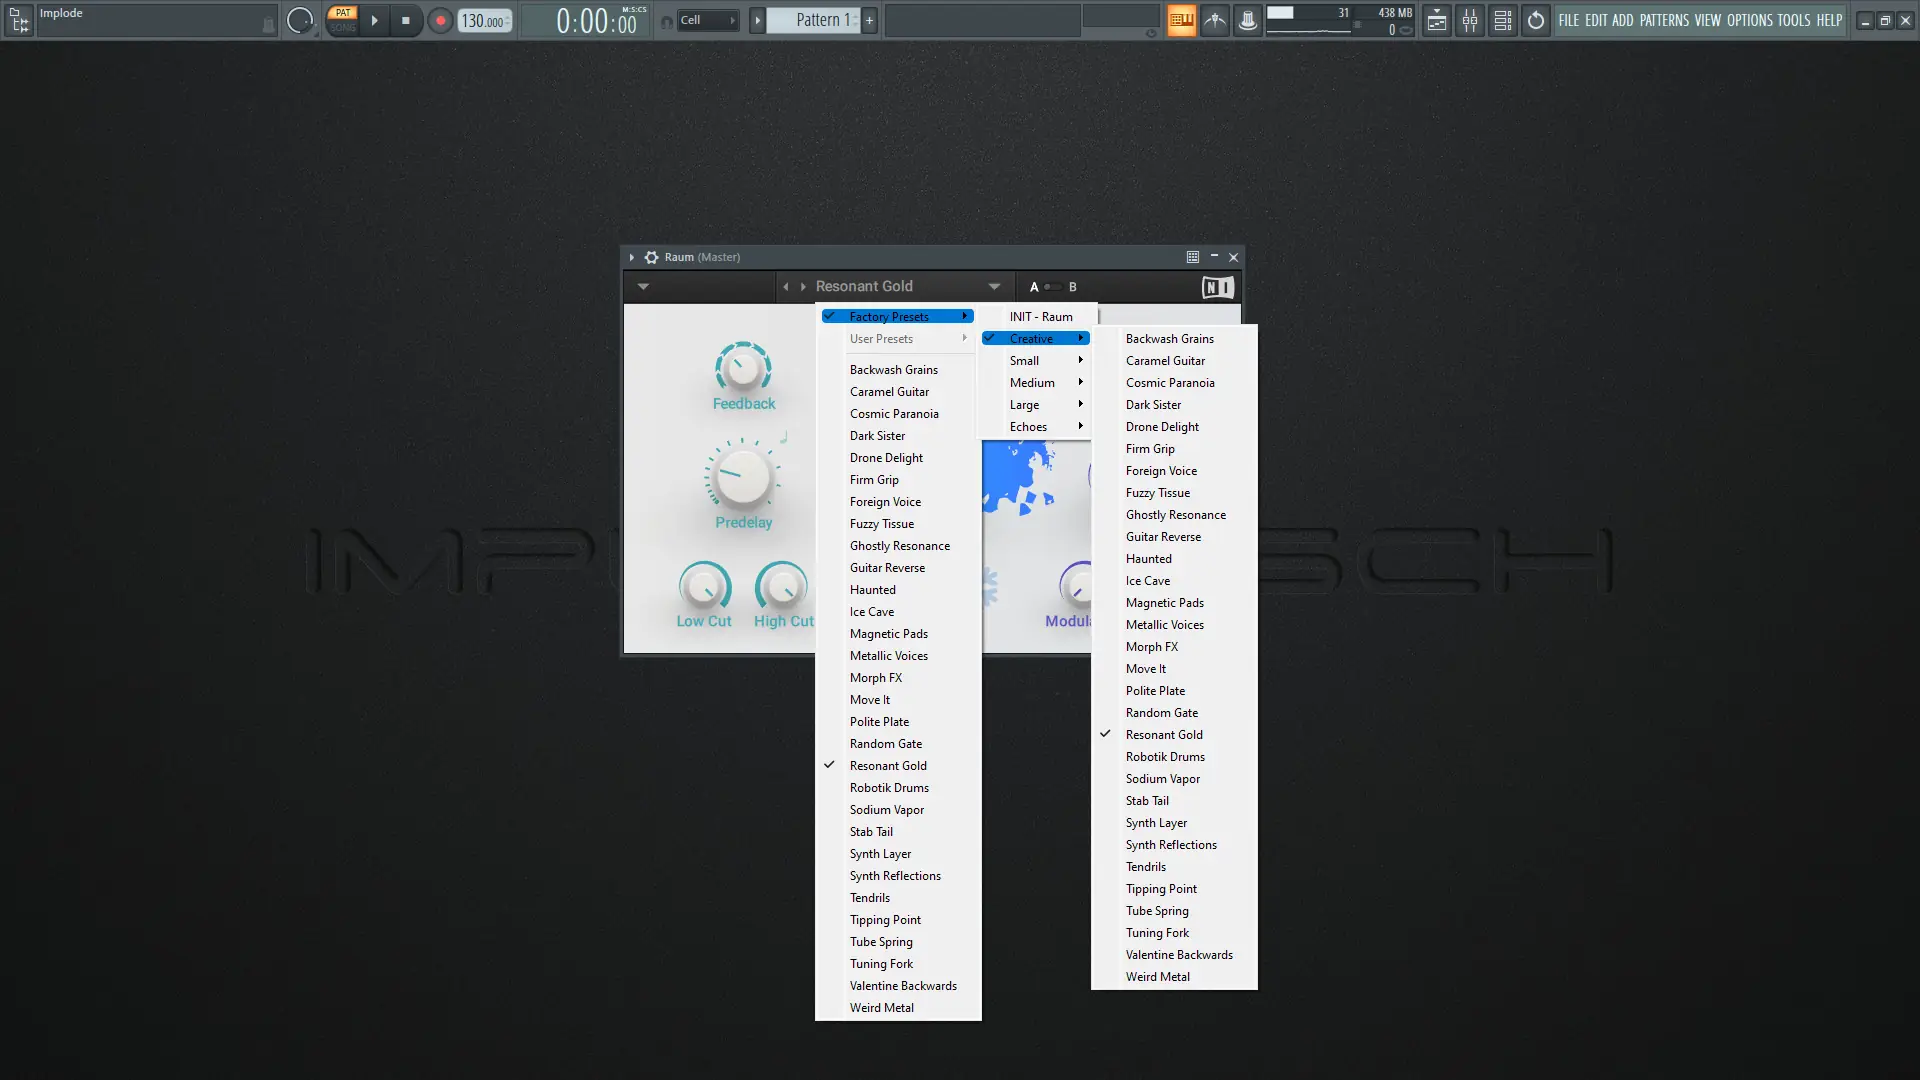Open the Cell snap dropdown

707,20
